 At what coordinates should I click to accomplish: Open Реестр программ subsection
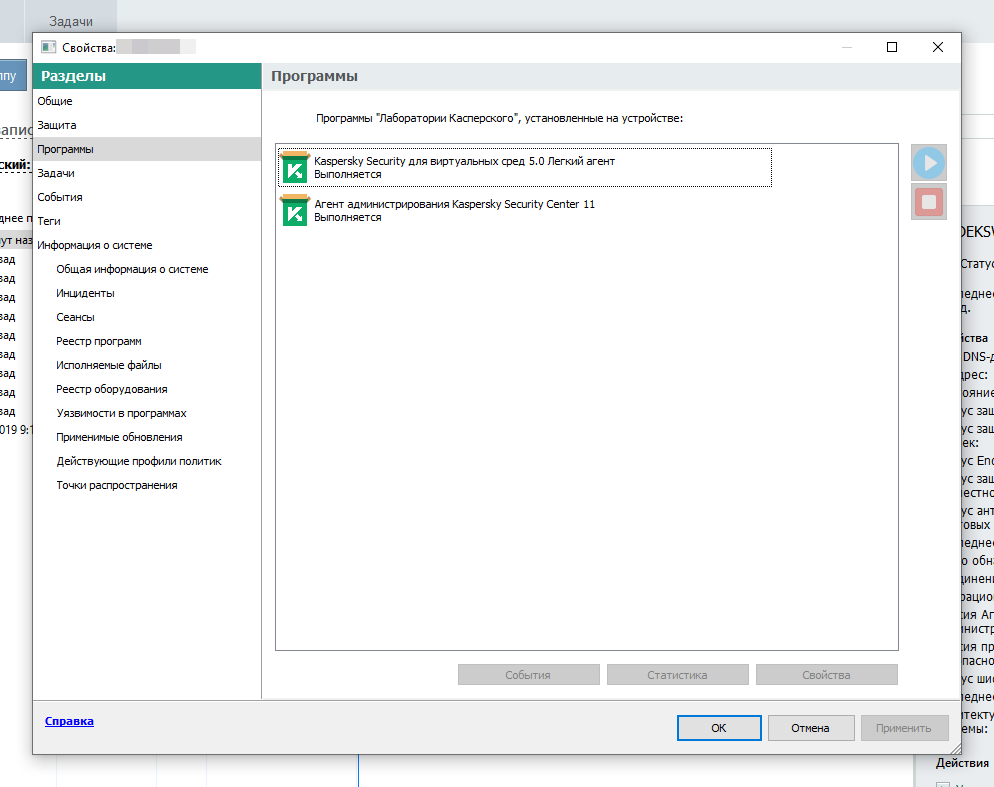[x=99, y=342]
